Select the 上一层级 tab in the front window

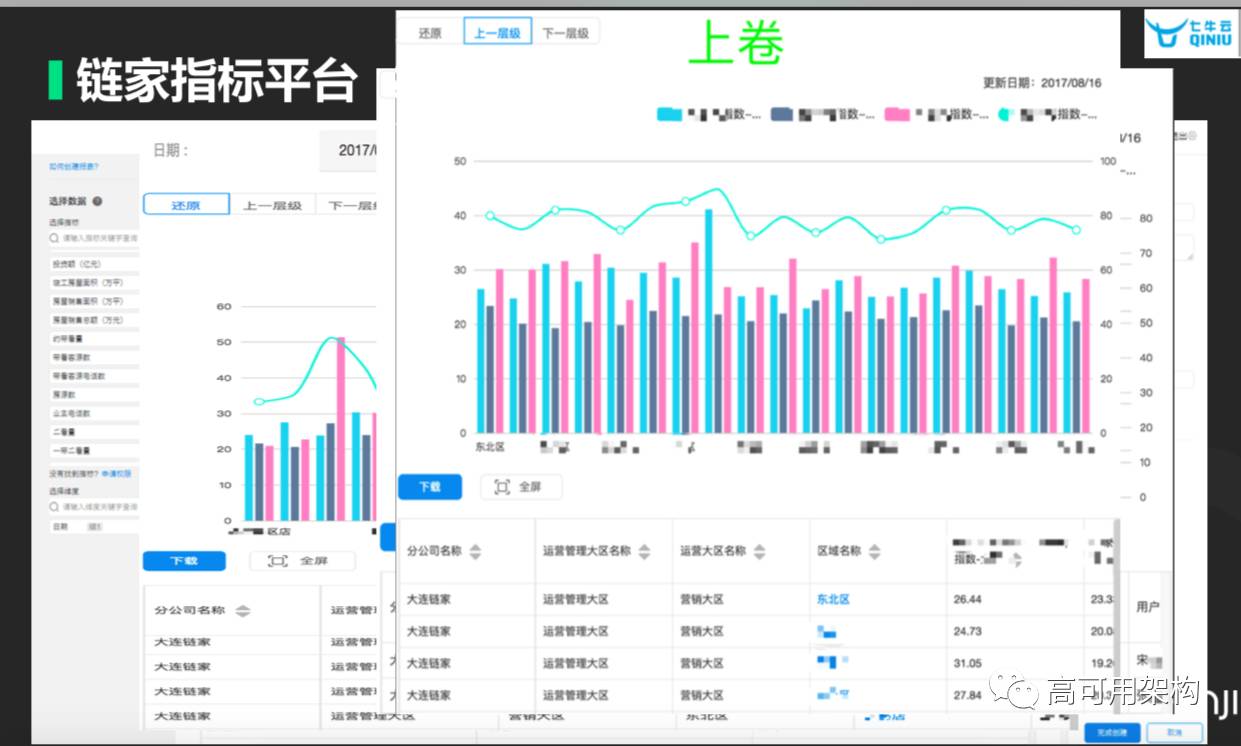click(497, 32)
